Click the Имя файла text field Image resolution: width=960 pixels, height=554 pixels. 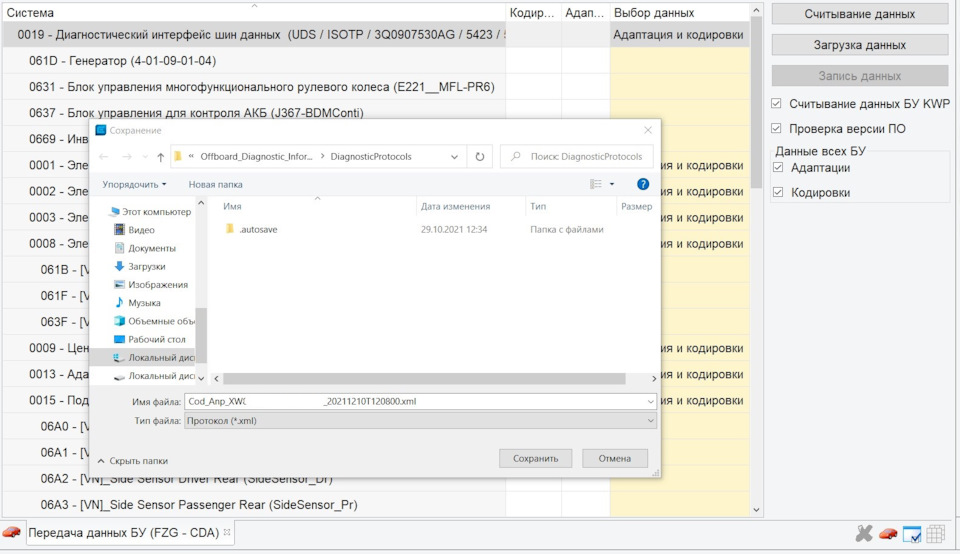[x=415, y=402]
